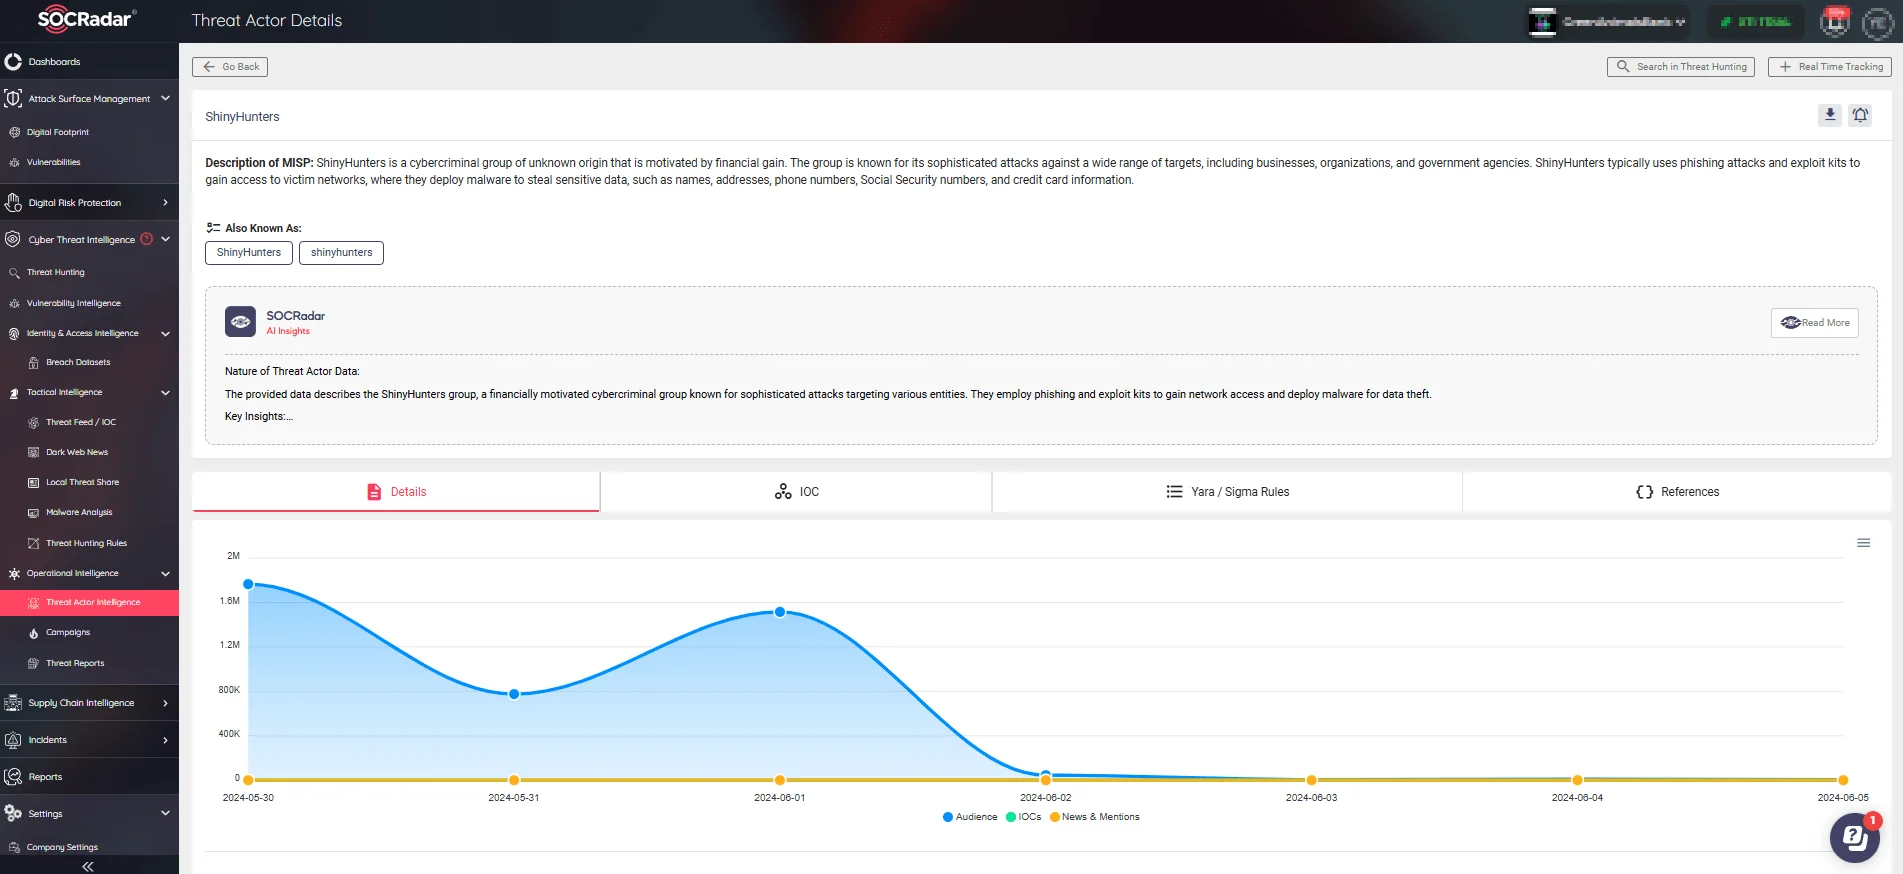The height and width of the screenshot is (874, 1903).
Task: Click the SOCRadar AI Insights logo icon
Action: tap(240, 322)
